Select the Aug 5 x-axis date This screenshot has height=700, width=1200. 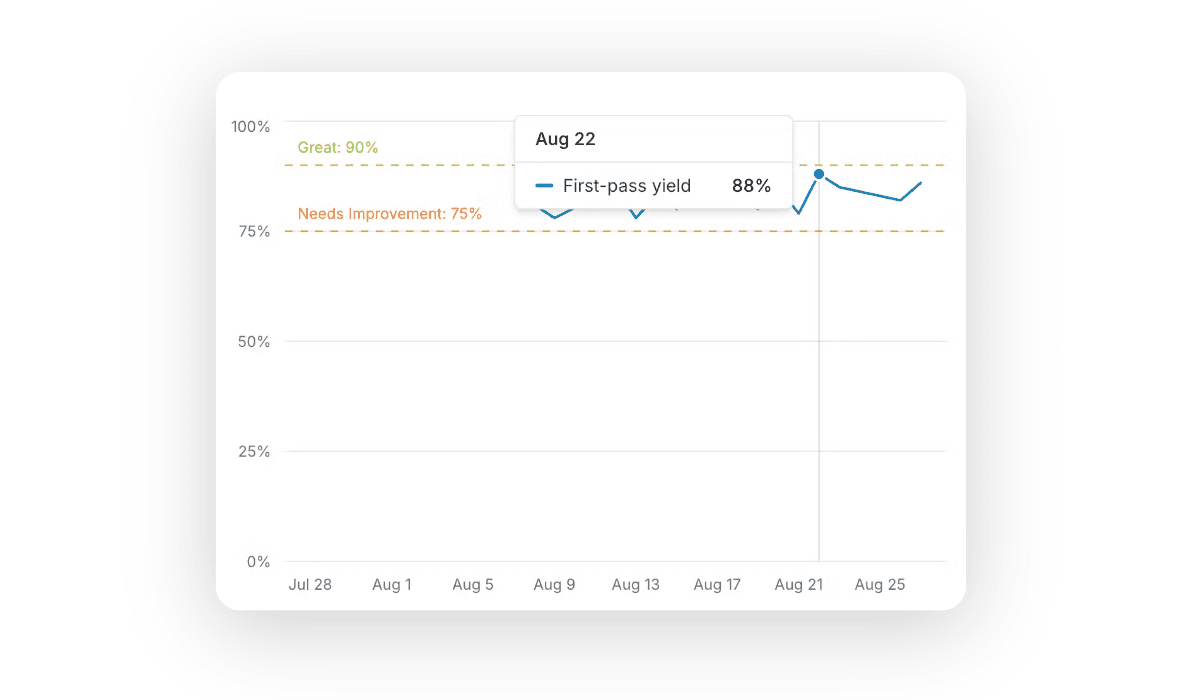click(x=473, y=585)
